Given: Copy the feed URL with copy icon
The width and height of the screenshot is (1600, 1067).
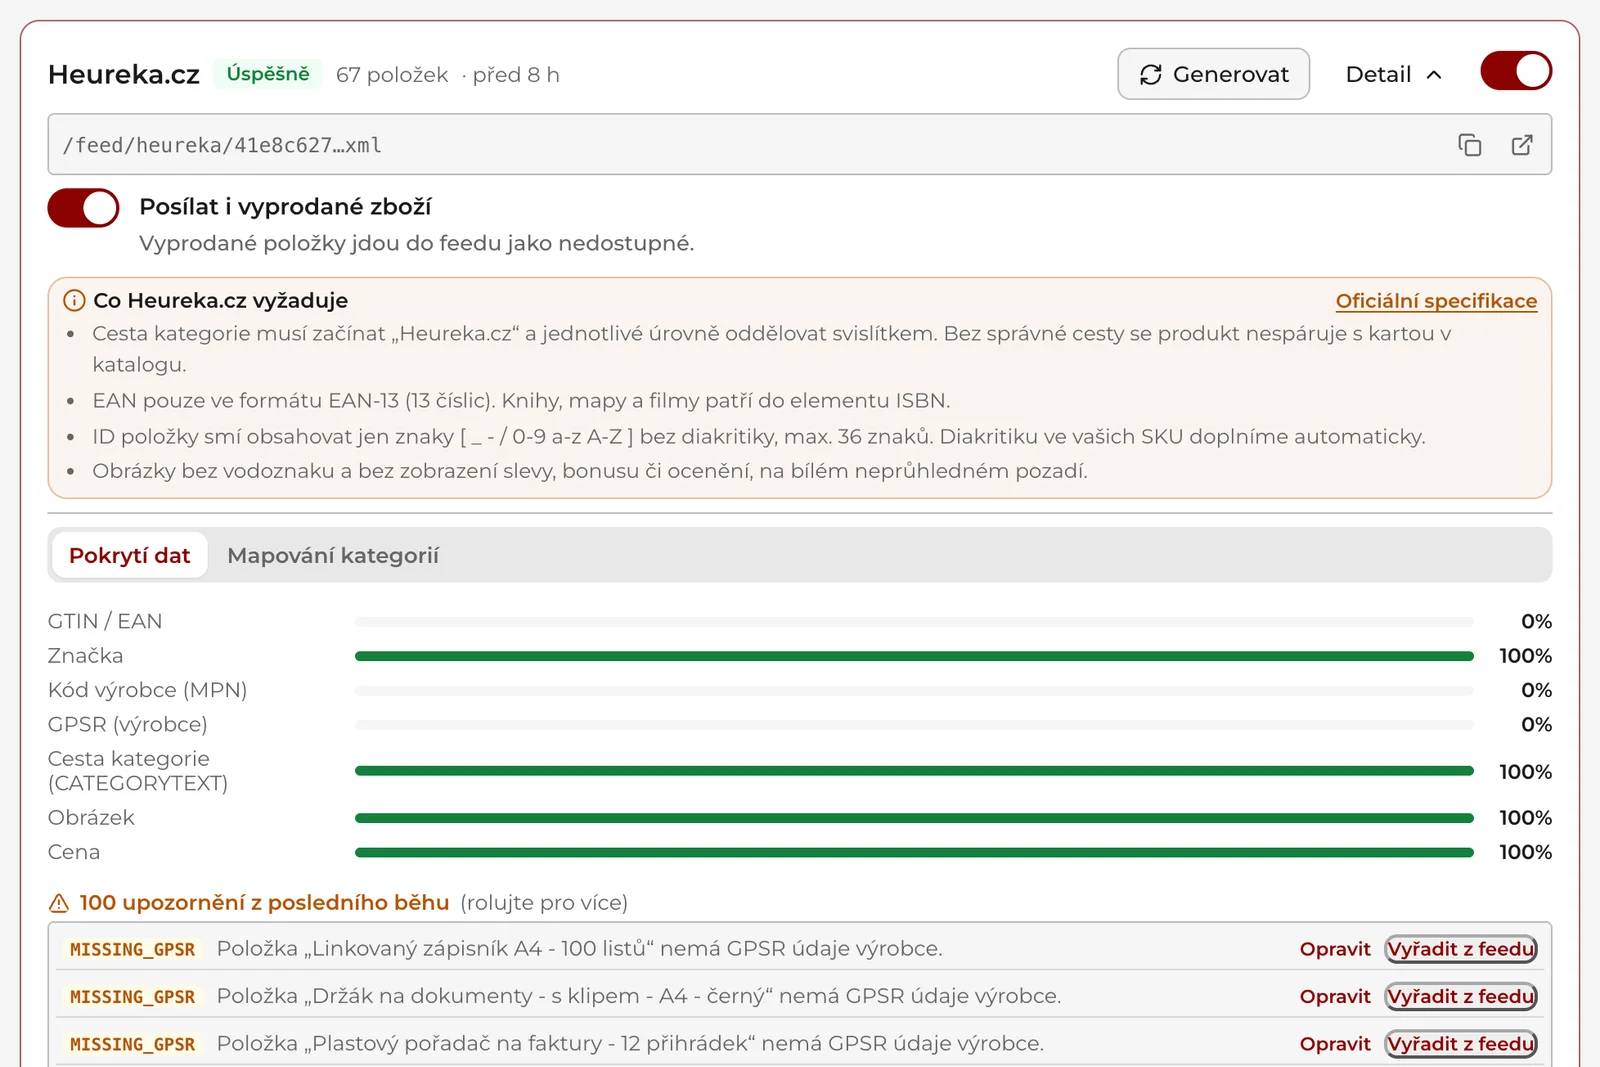Looking at the screenshot, I should tap(1469, 145).
